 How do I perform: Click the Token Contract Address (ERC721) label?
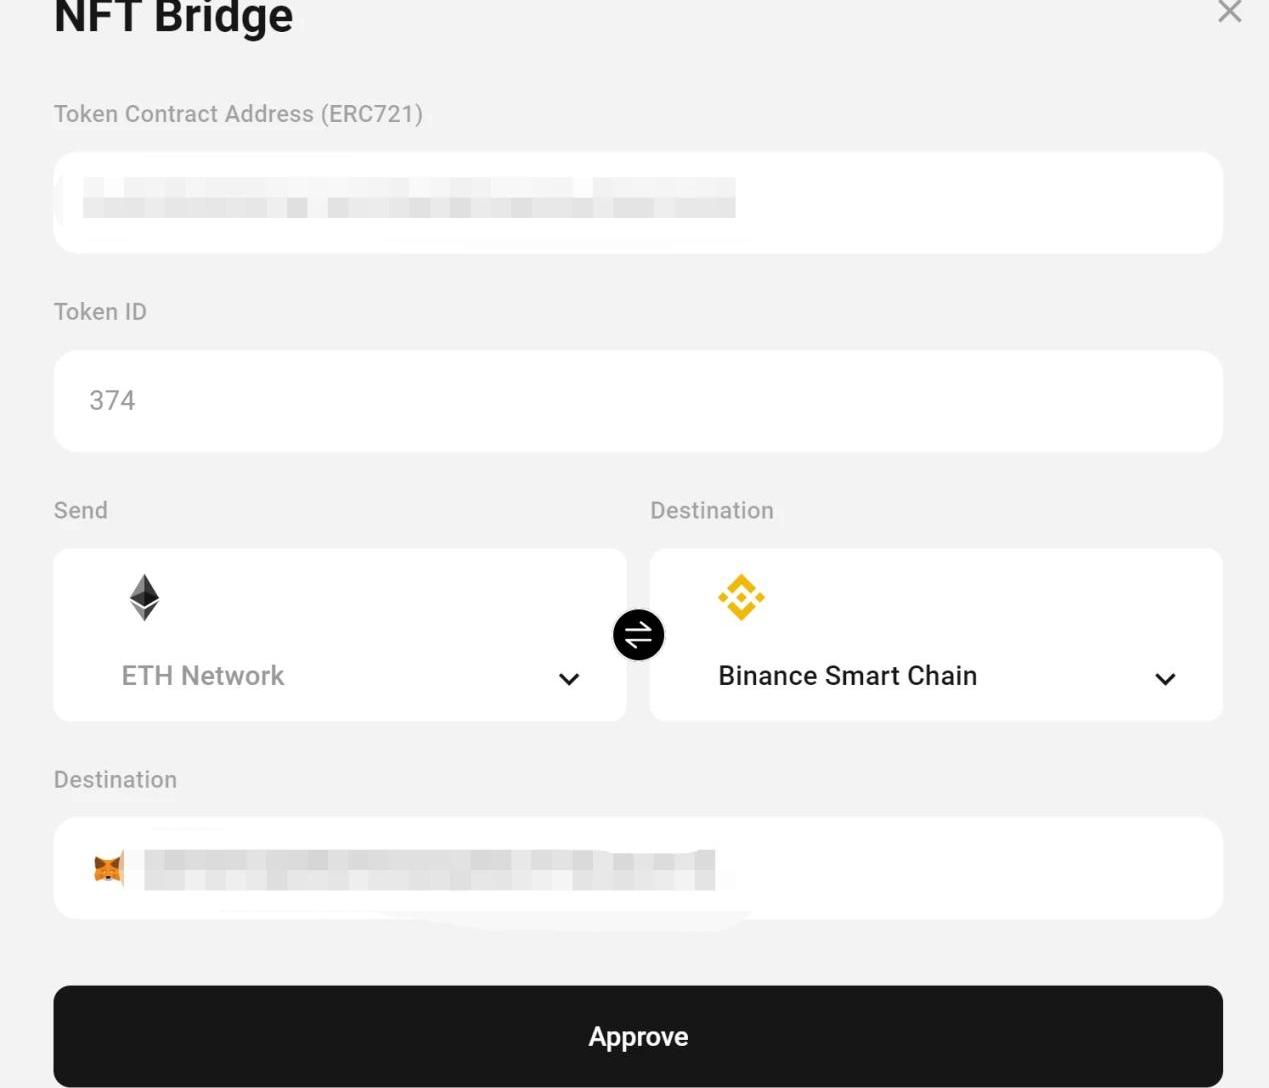[x=238, y=114]
